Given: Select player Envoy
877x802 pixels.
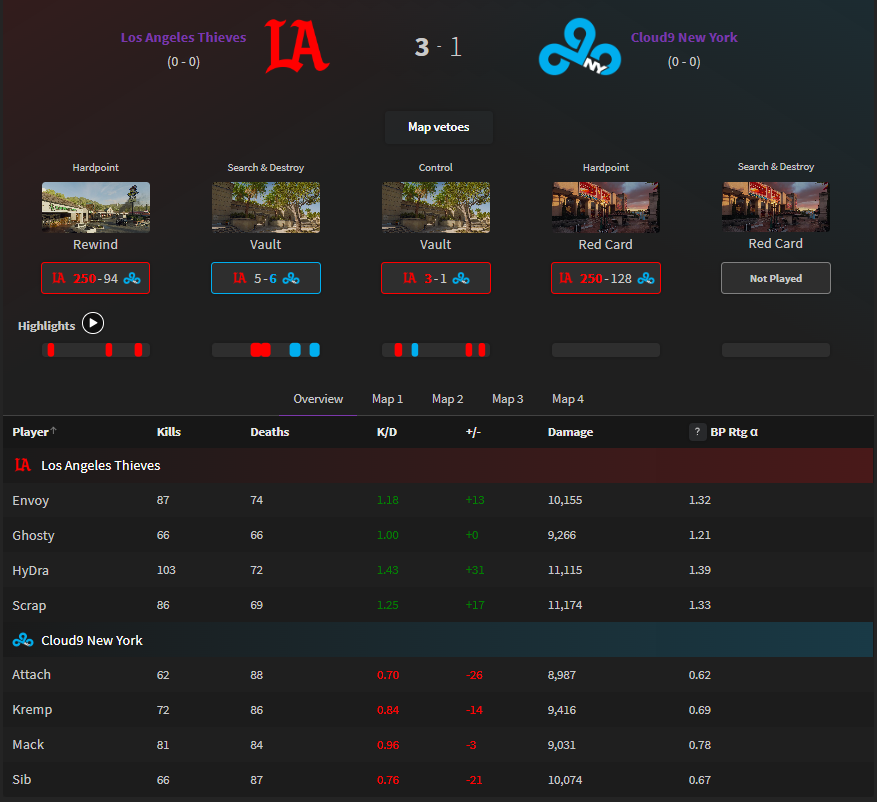Looking at the screenshot, I should point(31,501).
